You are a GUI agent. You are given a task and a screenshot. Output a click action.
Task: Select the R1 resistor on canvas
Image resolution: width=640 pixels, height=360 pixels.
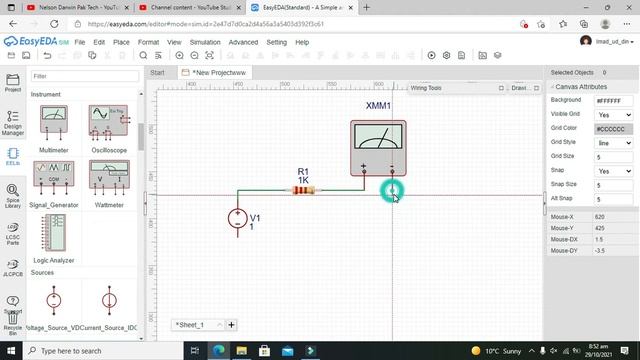304,190
